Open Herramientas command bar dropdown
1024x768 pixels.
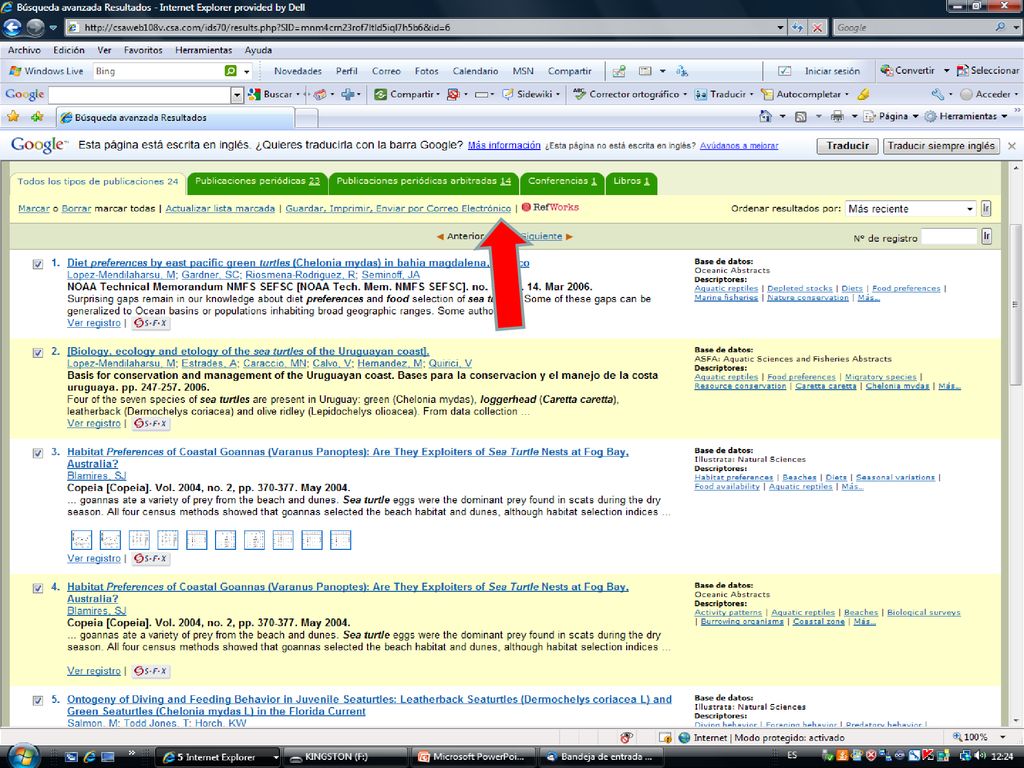pos(965,116)
